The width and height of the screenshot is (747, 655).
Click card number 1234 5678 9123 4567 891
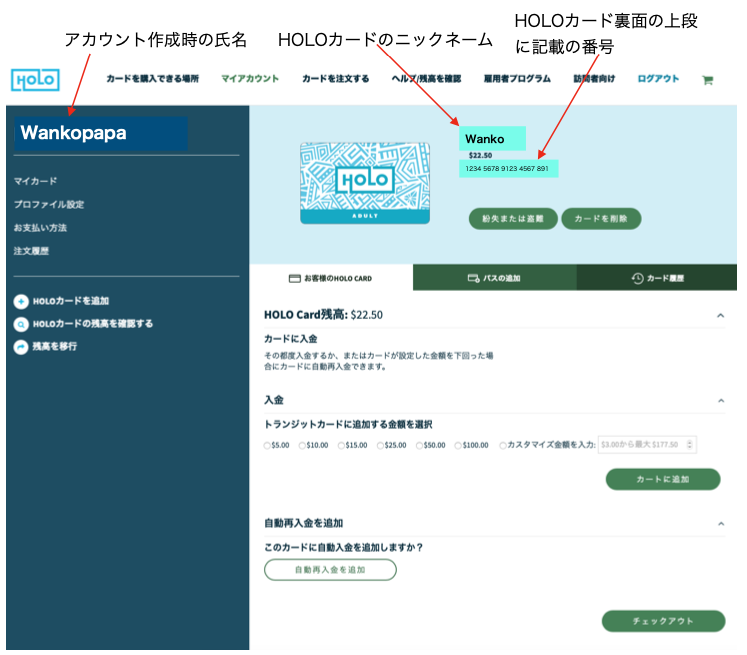(507, 169)
